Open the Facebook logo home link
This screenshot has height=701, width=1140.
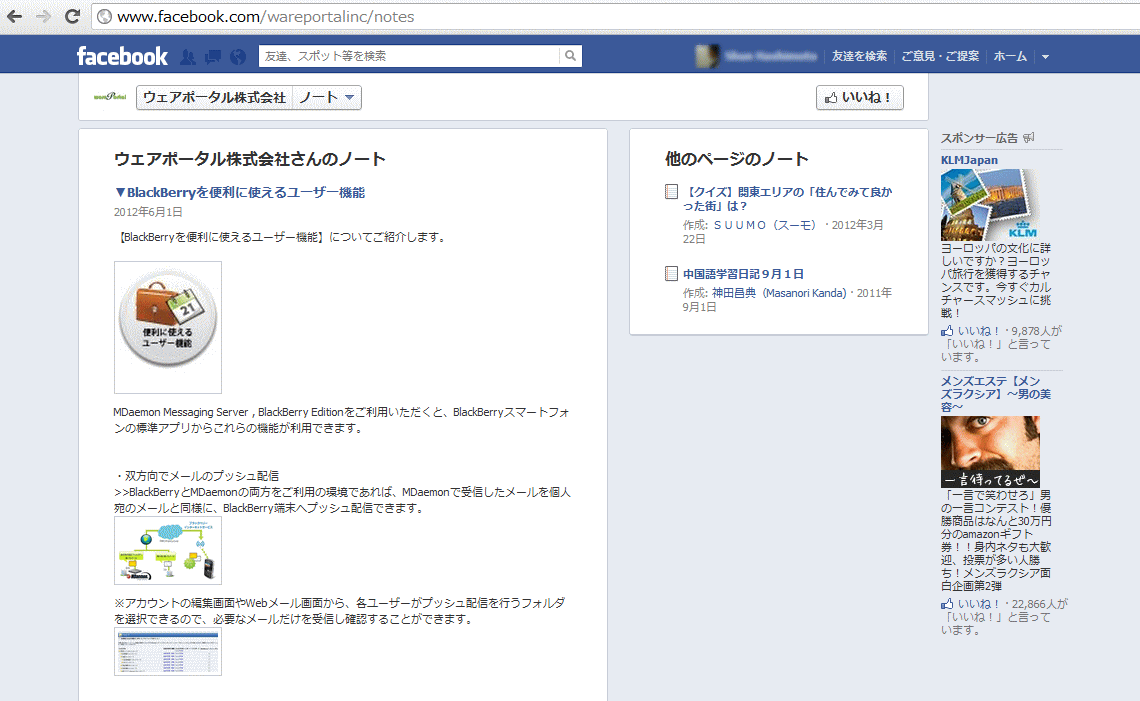122,56
